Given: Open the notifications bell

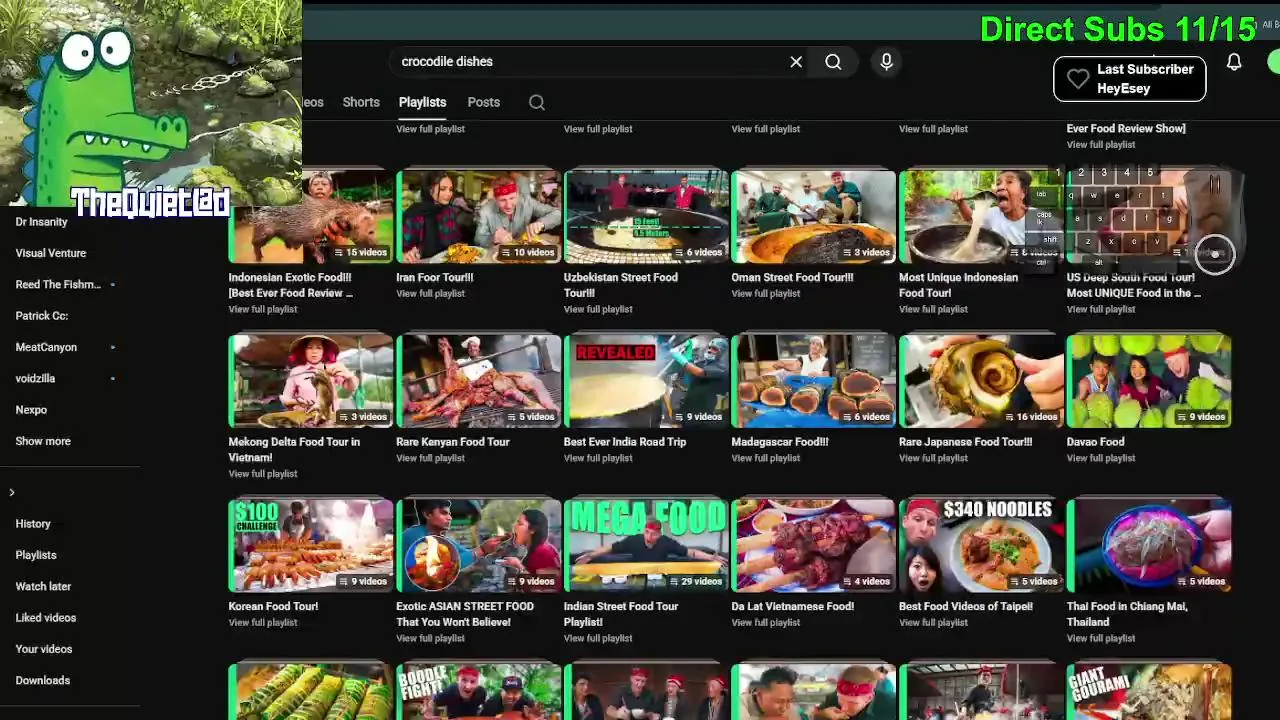Looking at the screenshot, I should [1234, 62].
